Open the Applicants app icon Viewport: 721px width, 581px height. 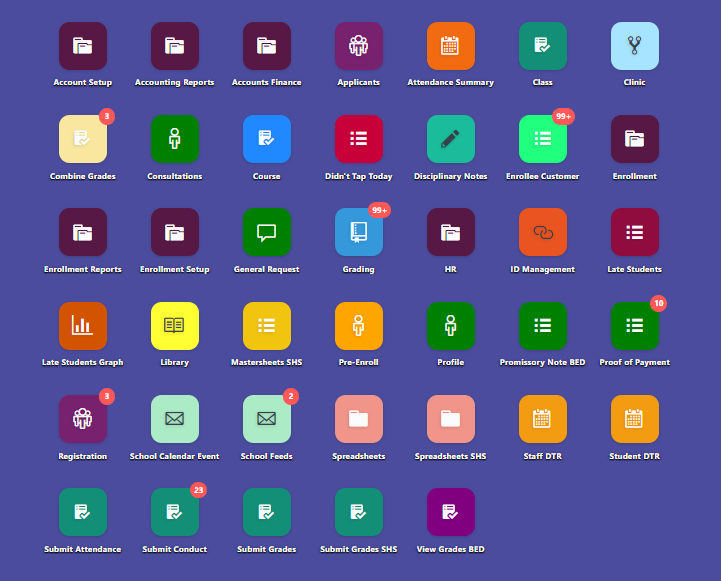coord(359,46)
